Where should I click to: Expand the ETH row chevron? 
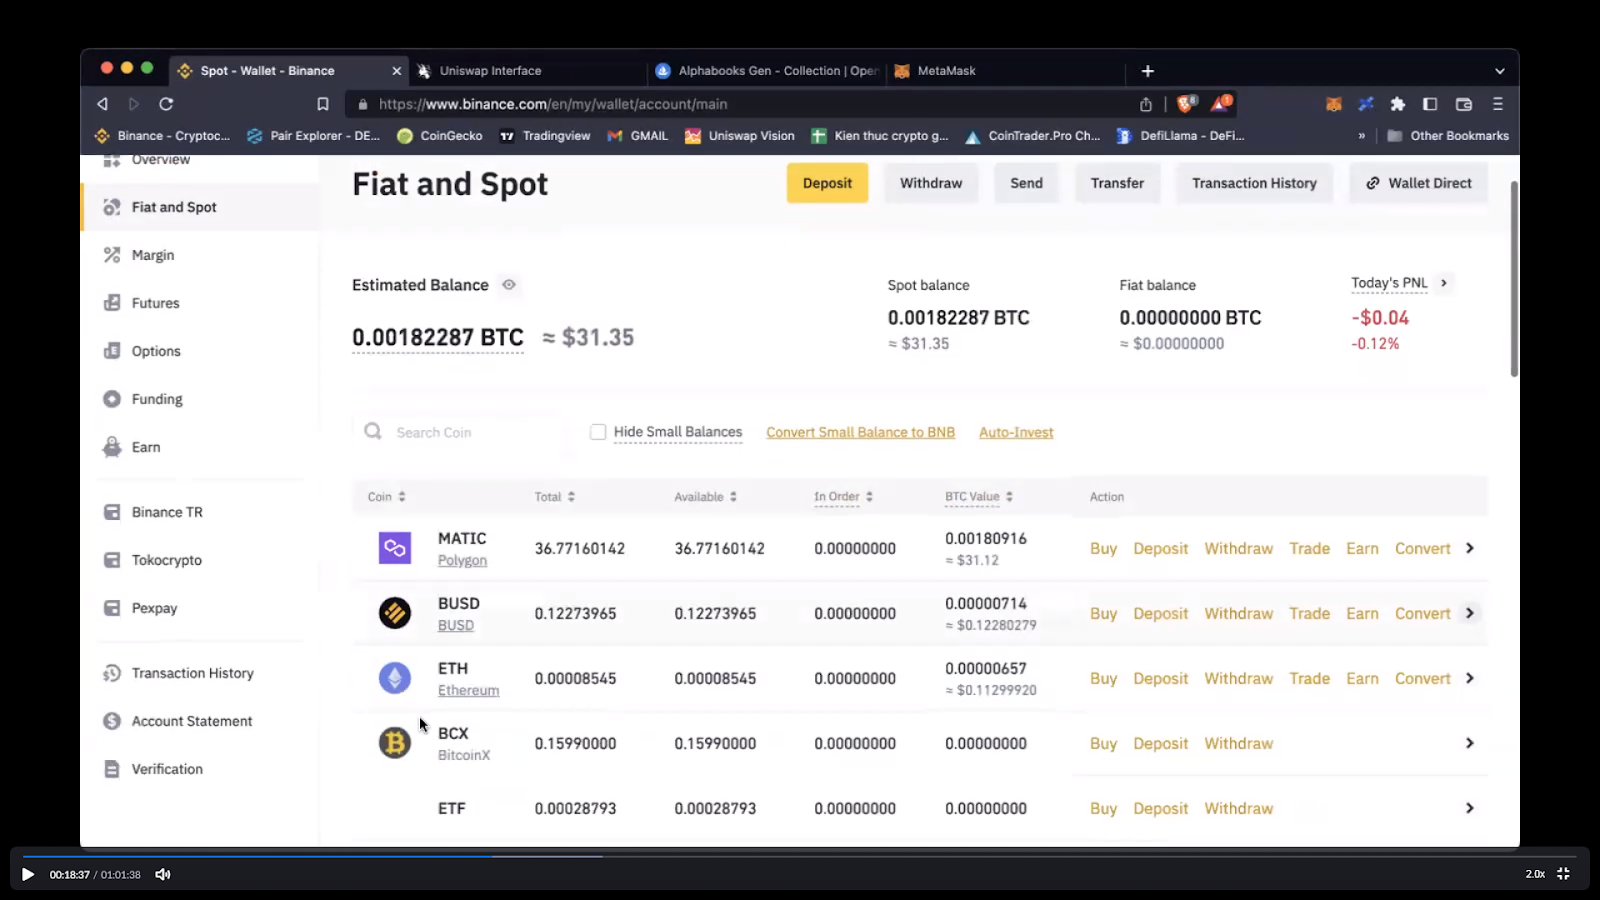pos(1470,678)
